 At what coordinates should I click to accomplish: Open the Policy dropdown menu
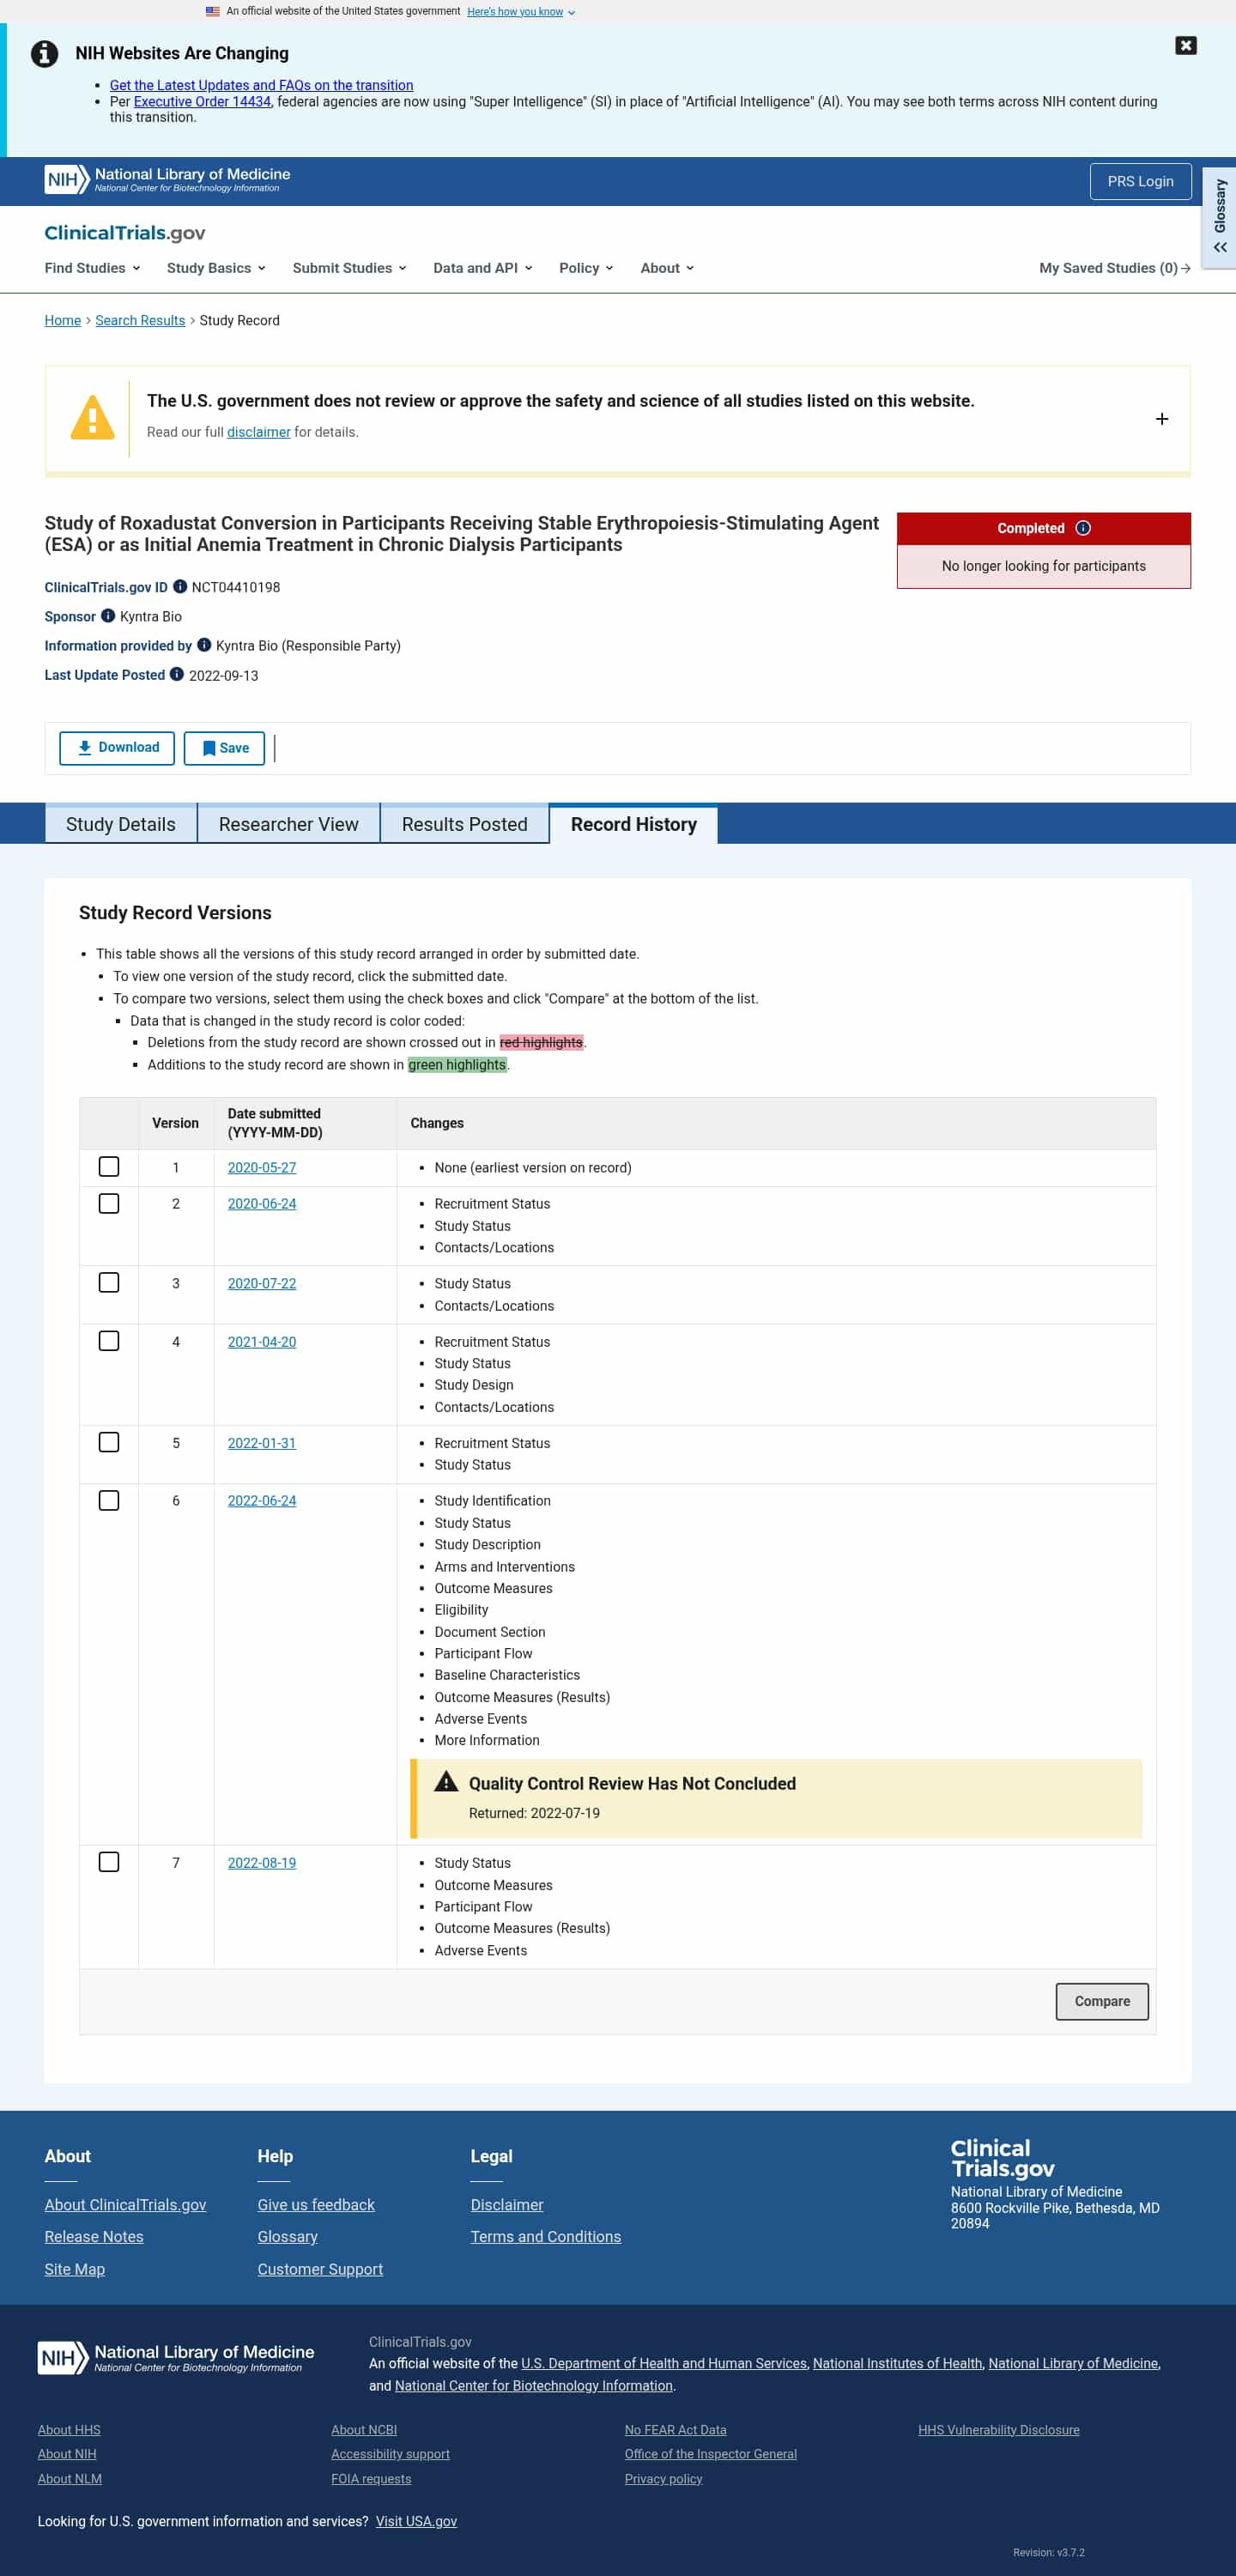[586, 268]
